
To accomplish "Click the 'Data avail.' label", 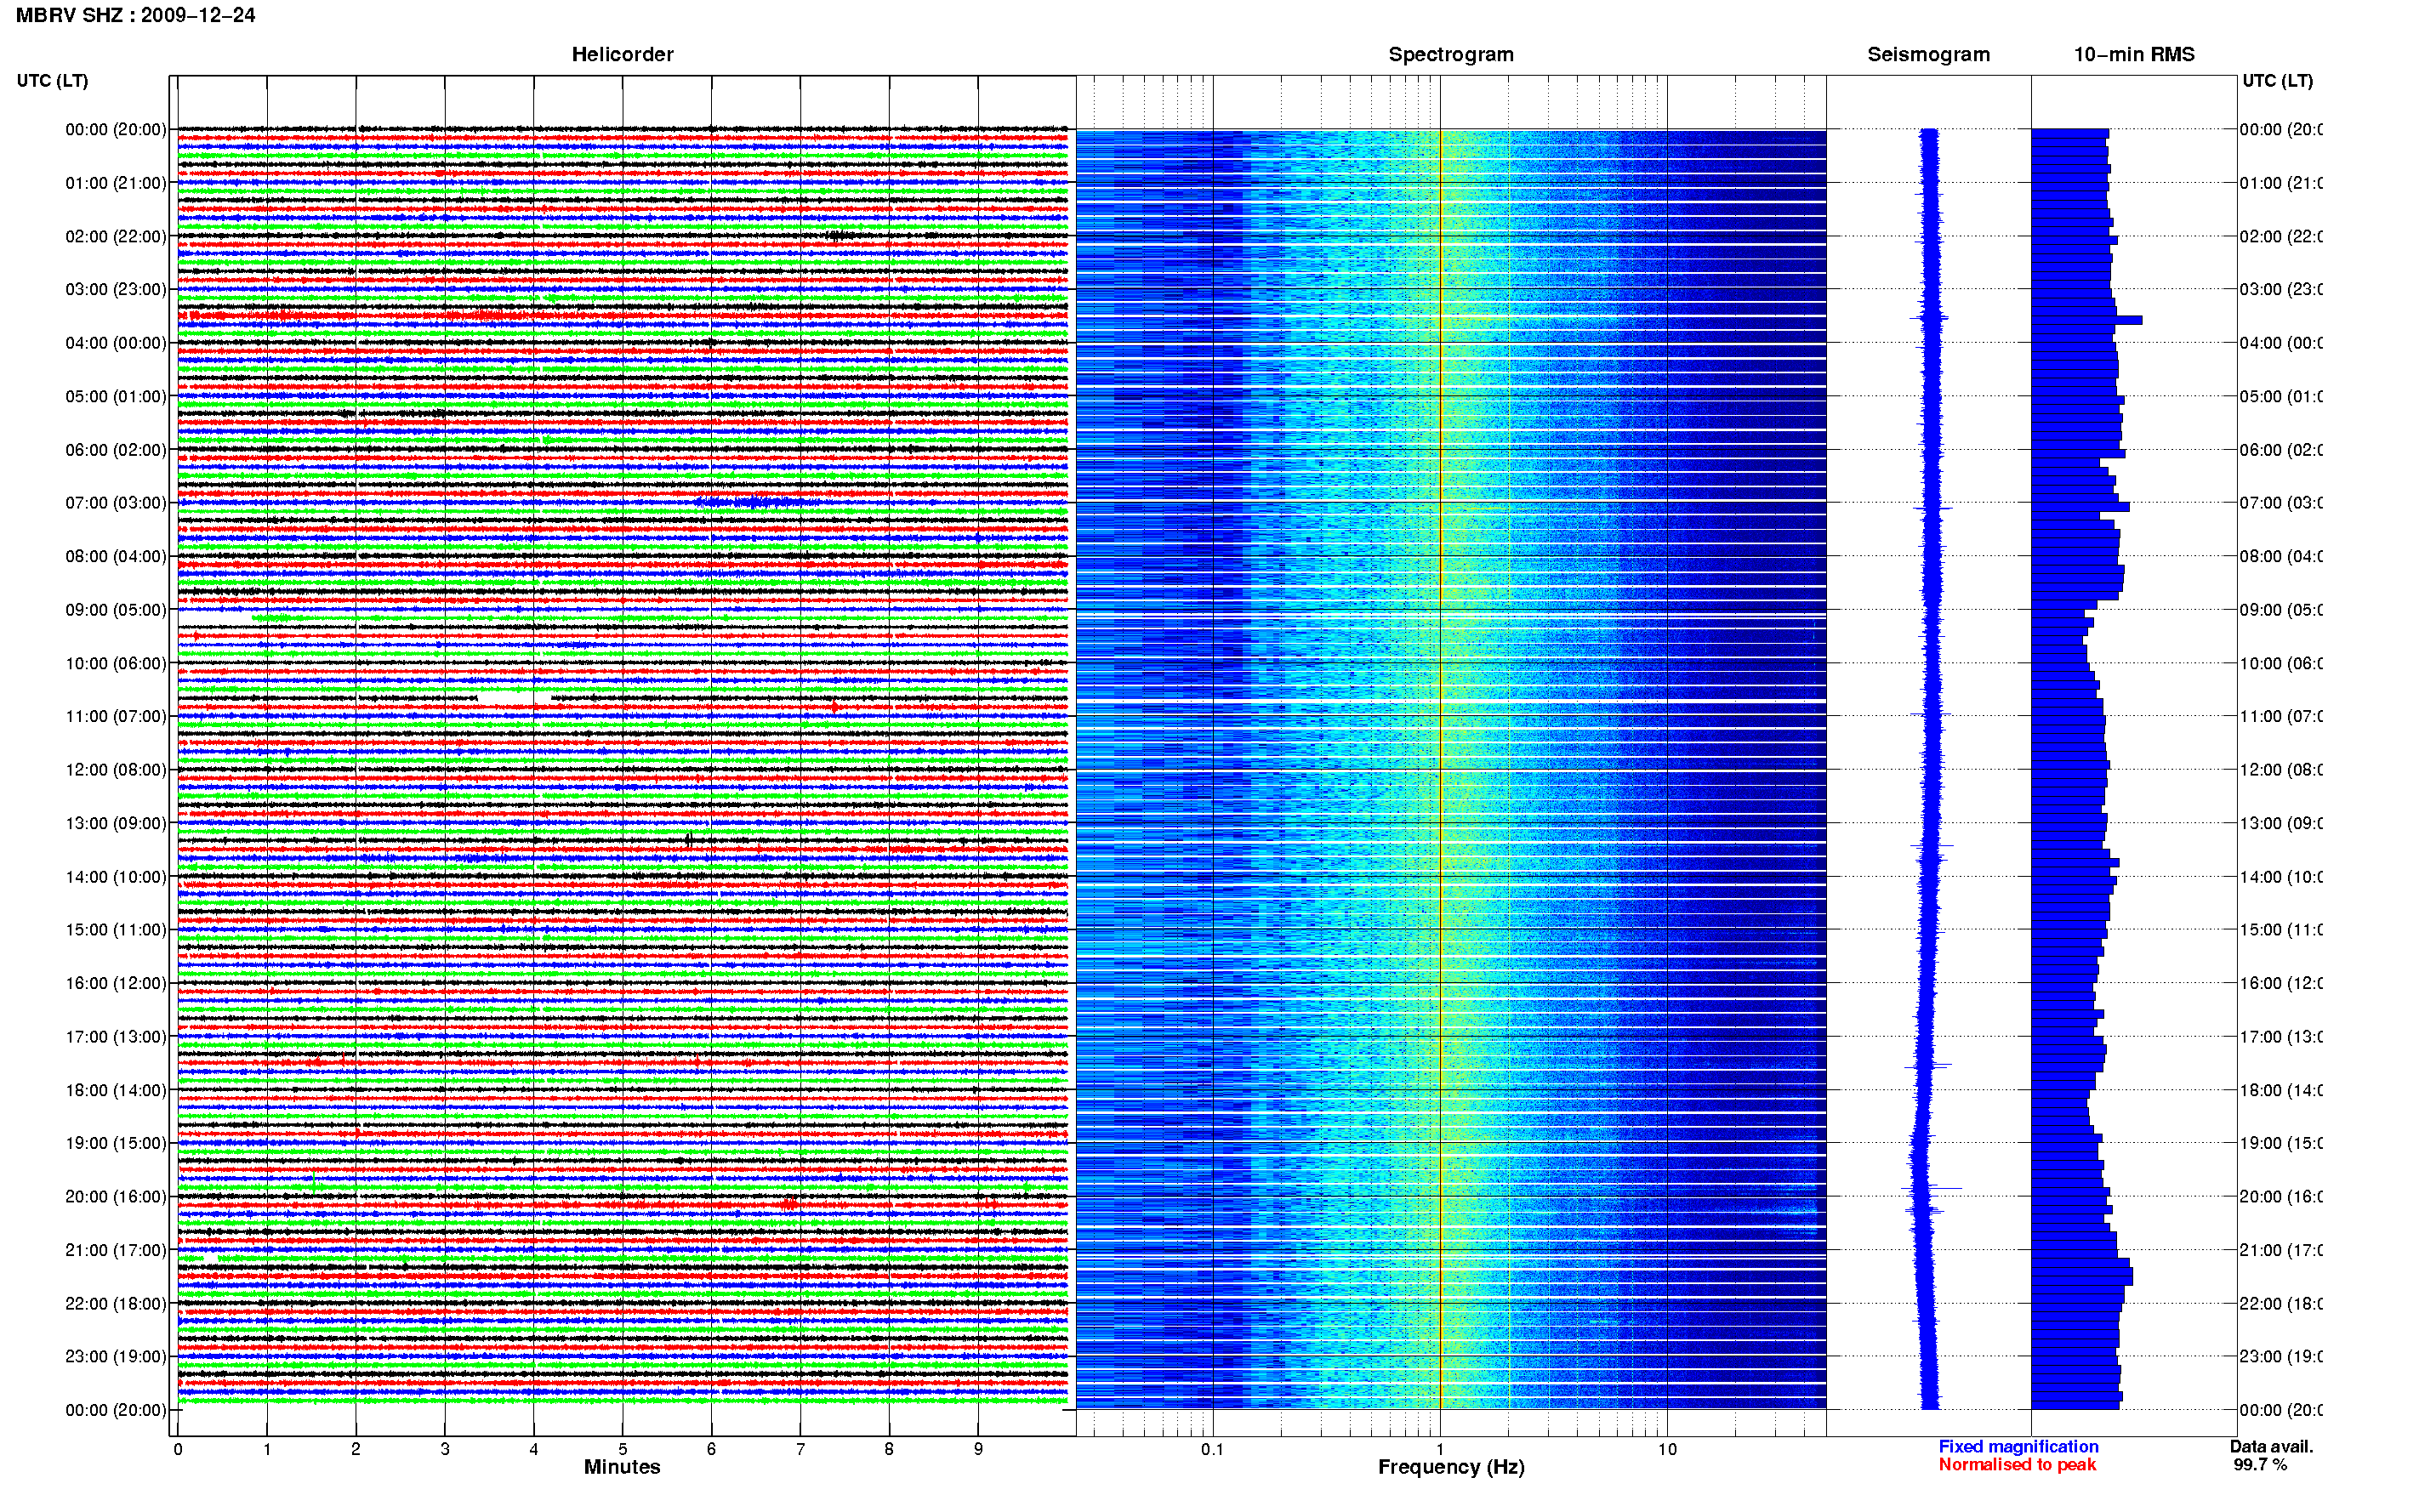I will (x=2271, y=1446).
